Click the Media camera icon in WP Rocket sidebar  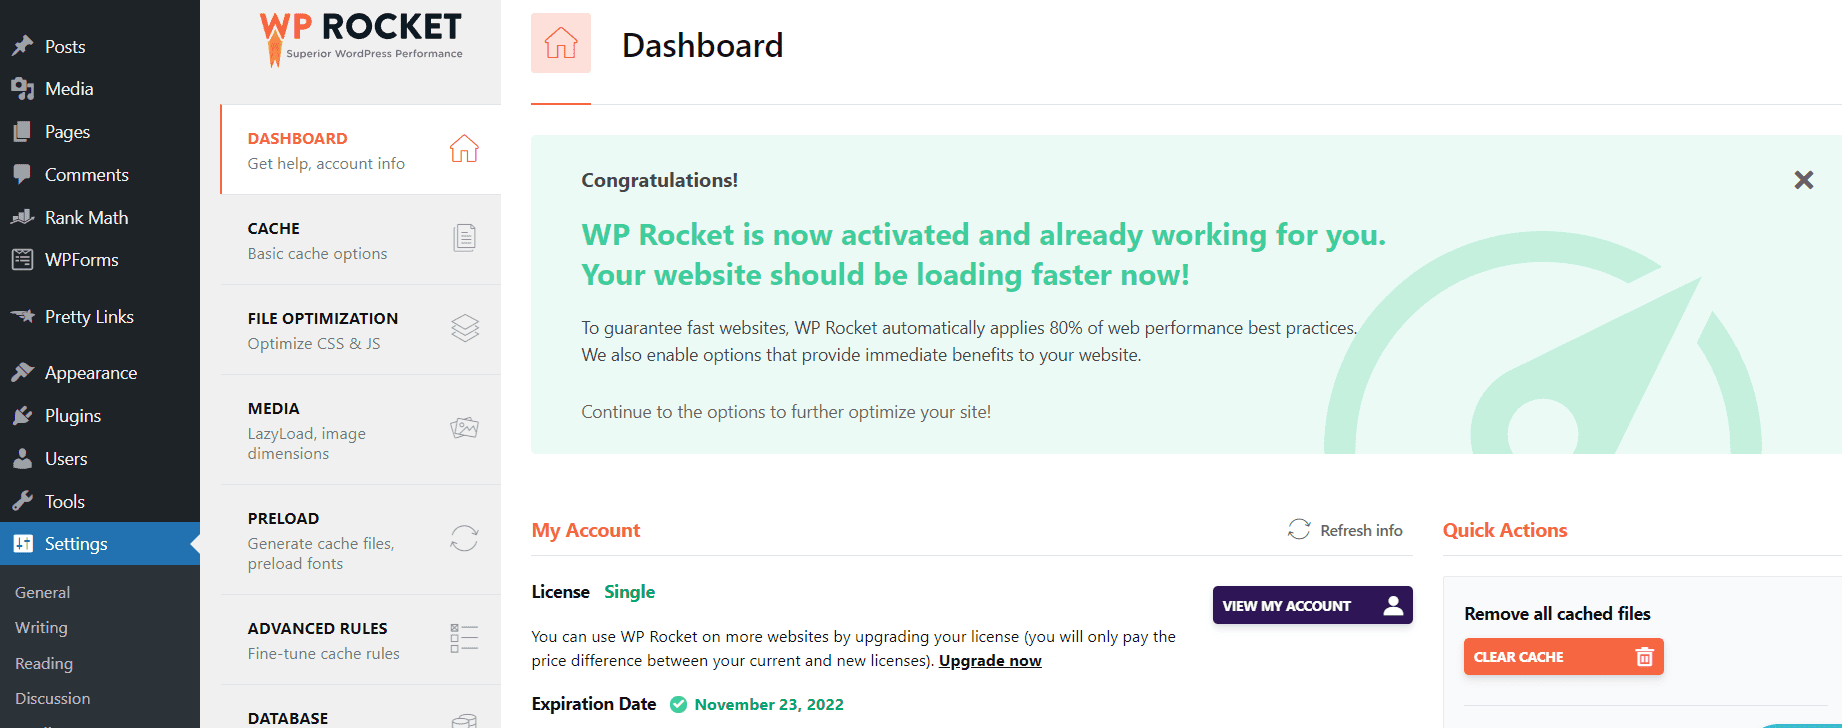463,428
